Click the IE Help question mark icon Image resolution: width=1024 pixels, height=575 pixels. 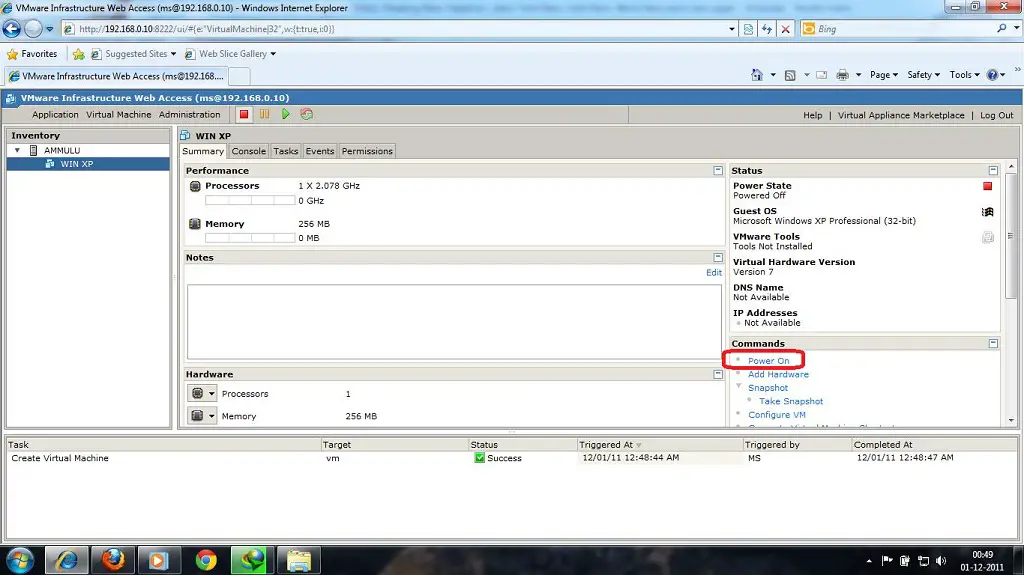pyautogui.click(x=992, y=75)
